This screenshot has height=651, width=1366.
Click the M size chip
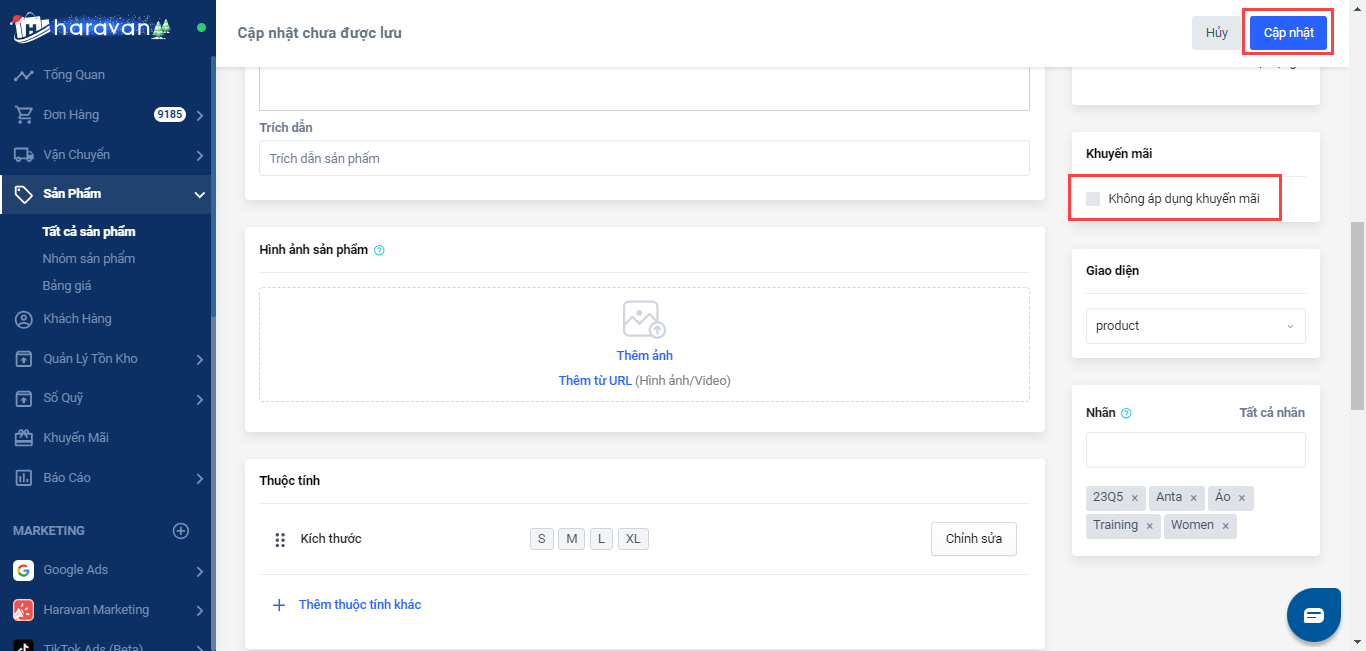click(571, 539)
